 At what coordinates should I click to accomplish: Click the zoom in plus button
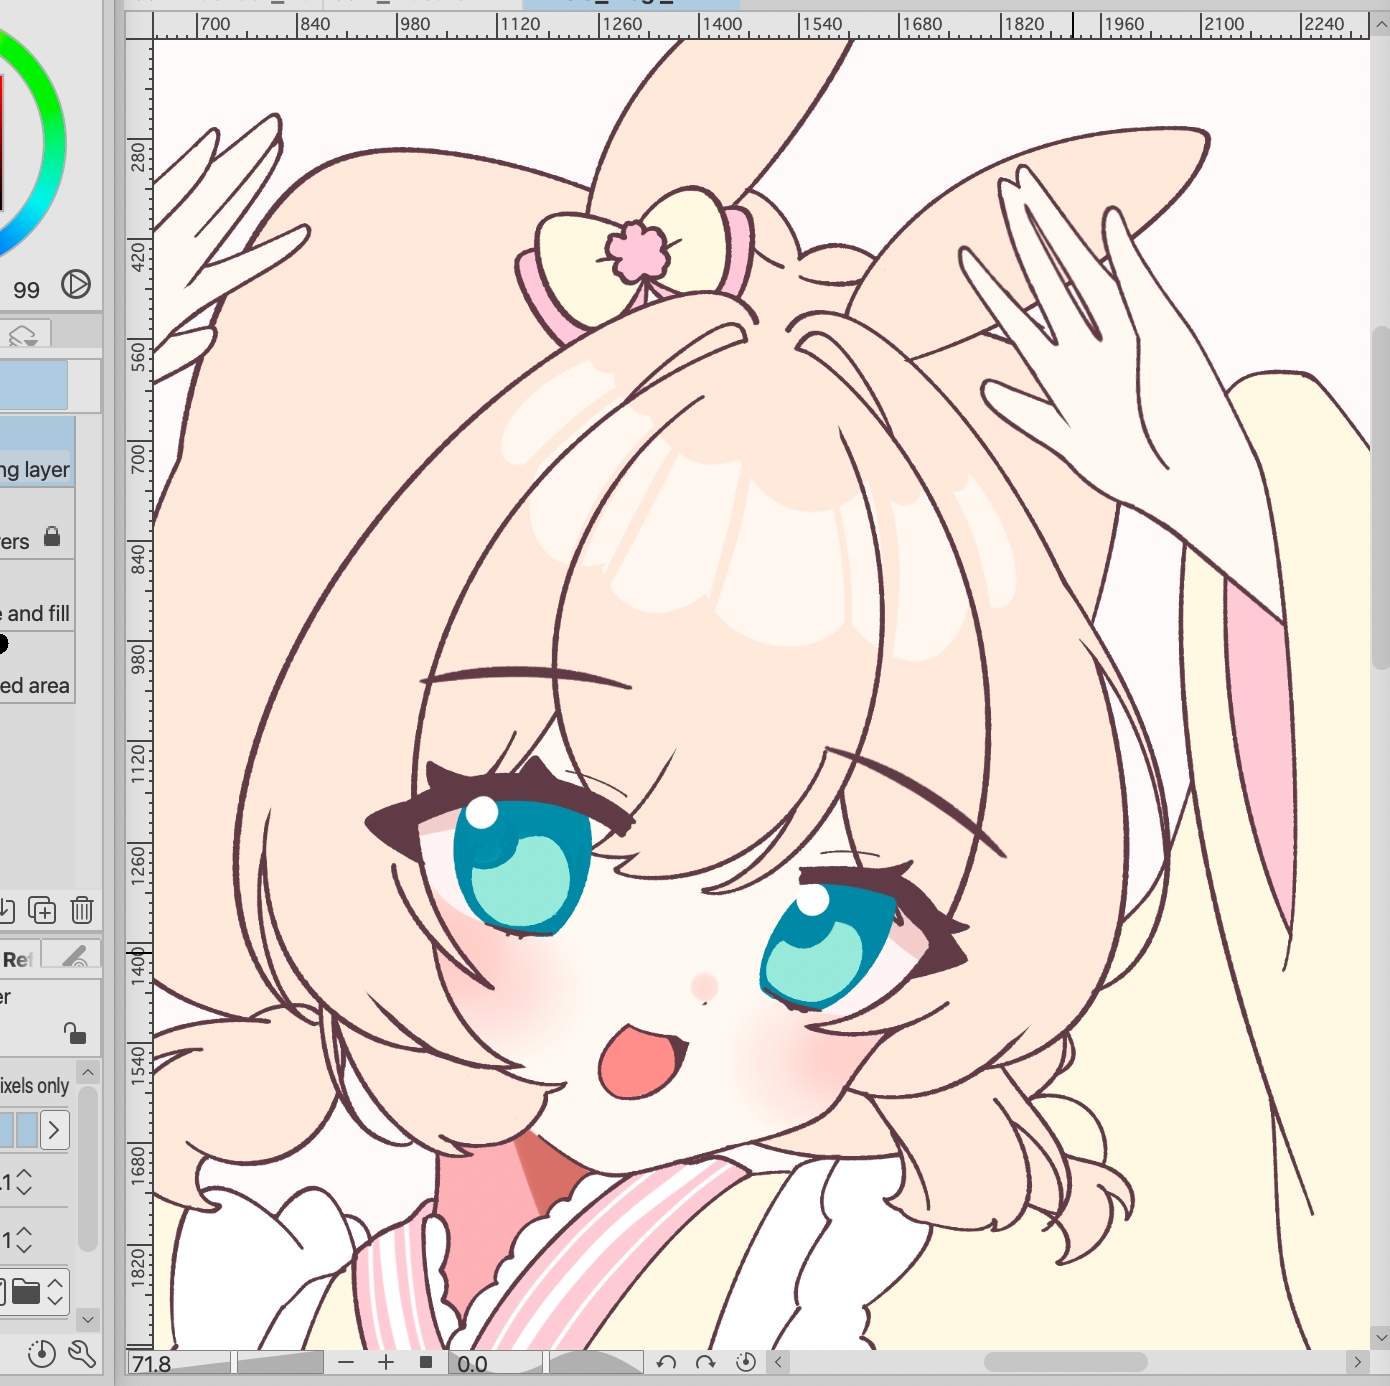click(386, 1362)
